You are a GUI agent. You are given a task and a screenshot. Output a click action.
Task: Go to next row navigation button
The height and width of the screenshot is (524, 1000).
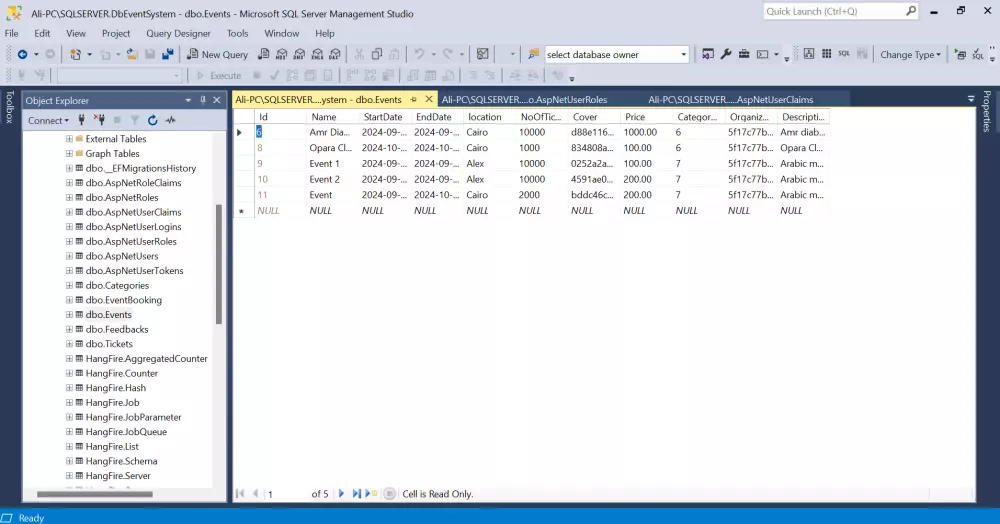tap(341, 493)
